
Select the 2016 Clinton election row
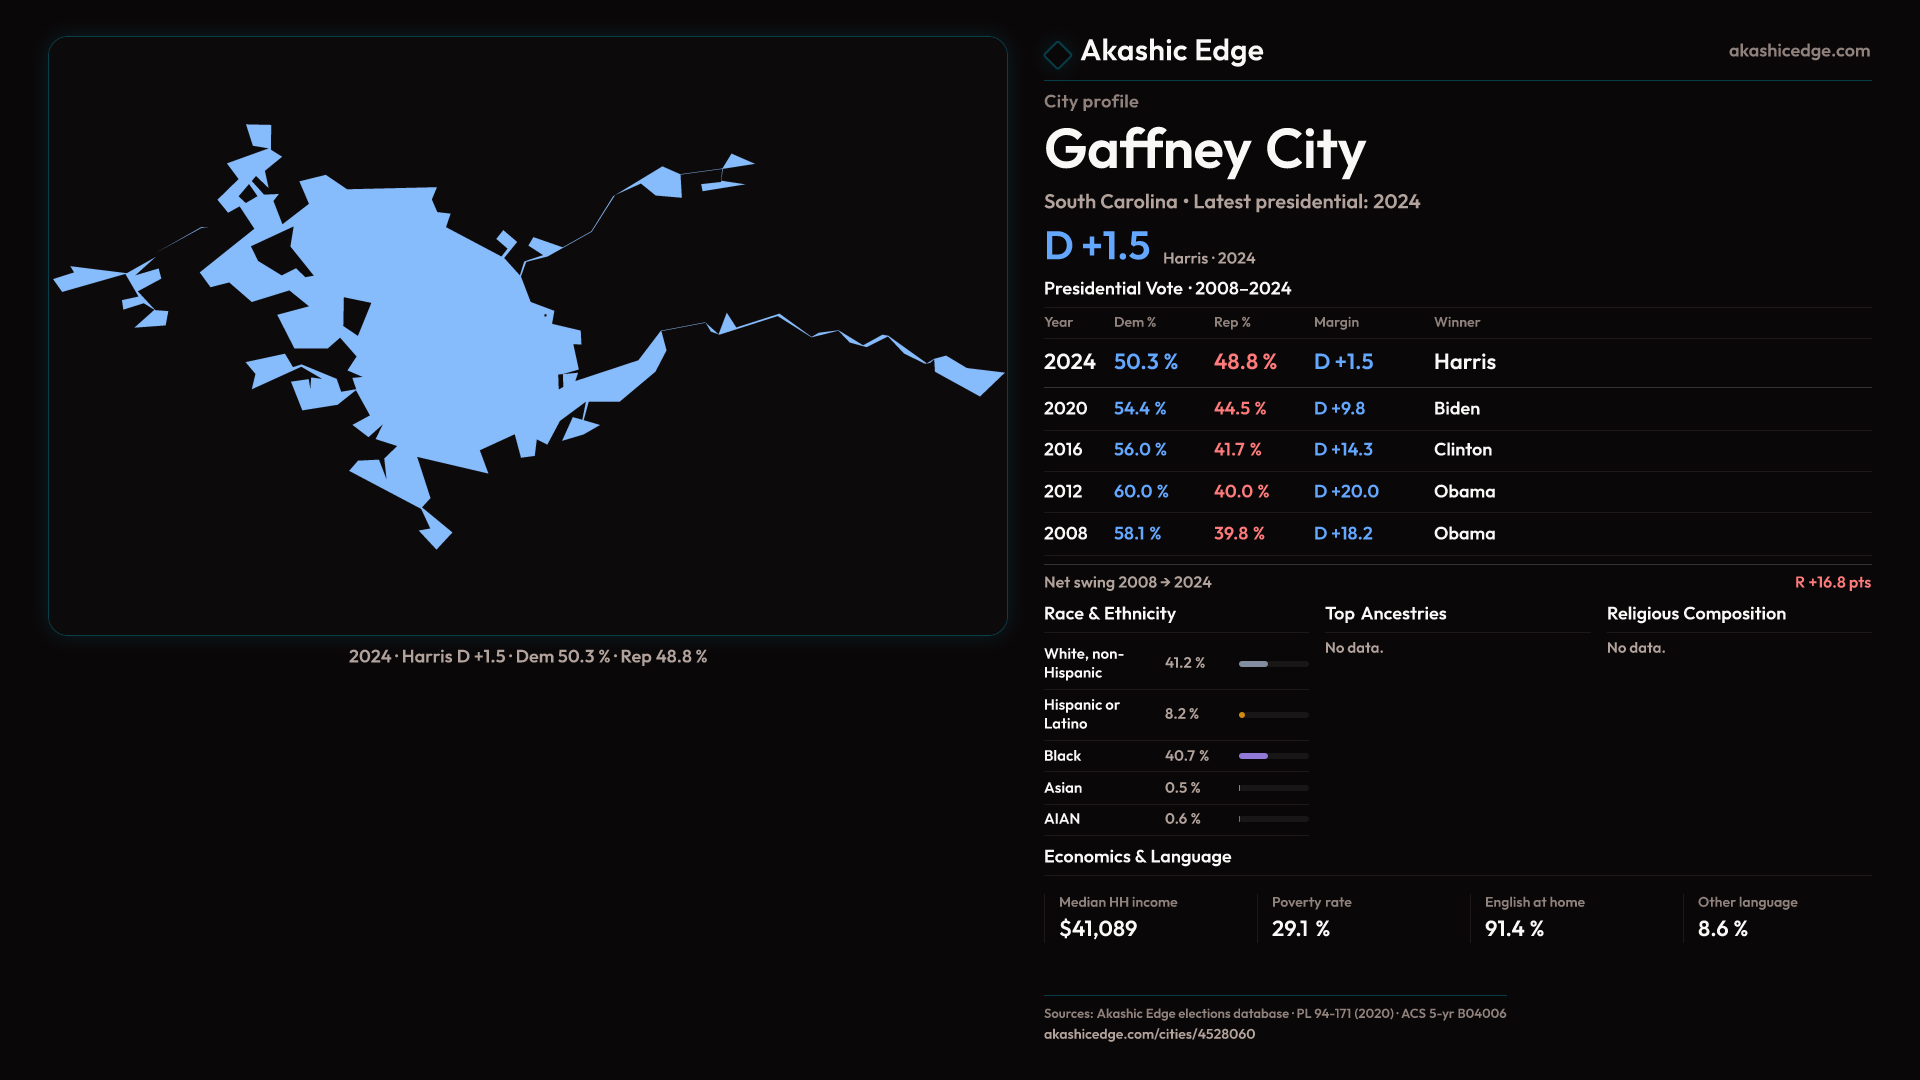click(1456, 450)
